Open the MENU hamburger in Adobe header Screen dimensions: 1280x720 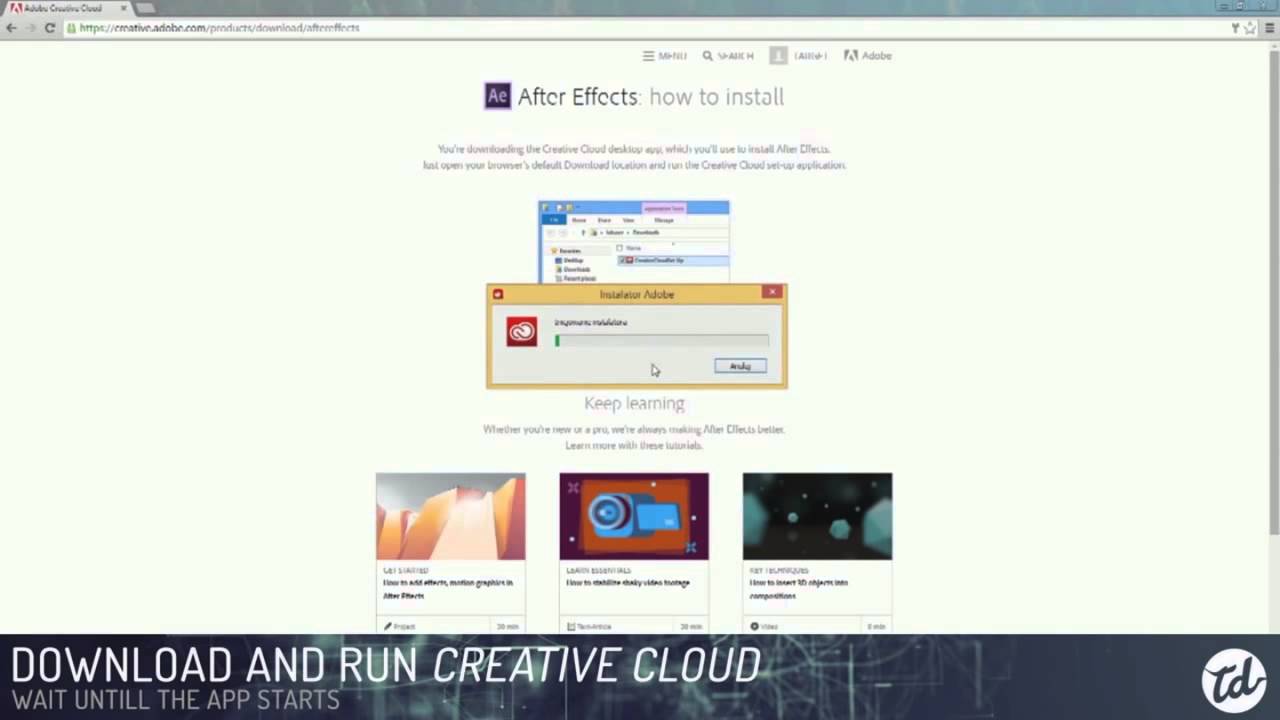[664, 56]
